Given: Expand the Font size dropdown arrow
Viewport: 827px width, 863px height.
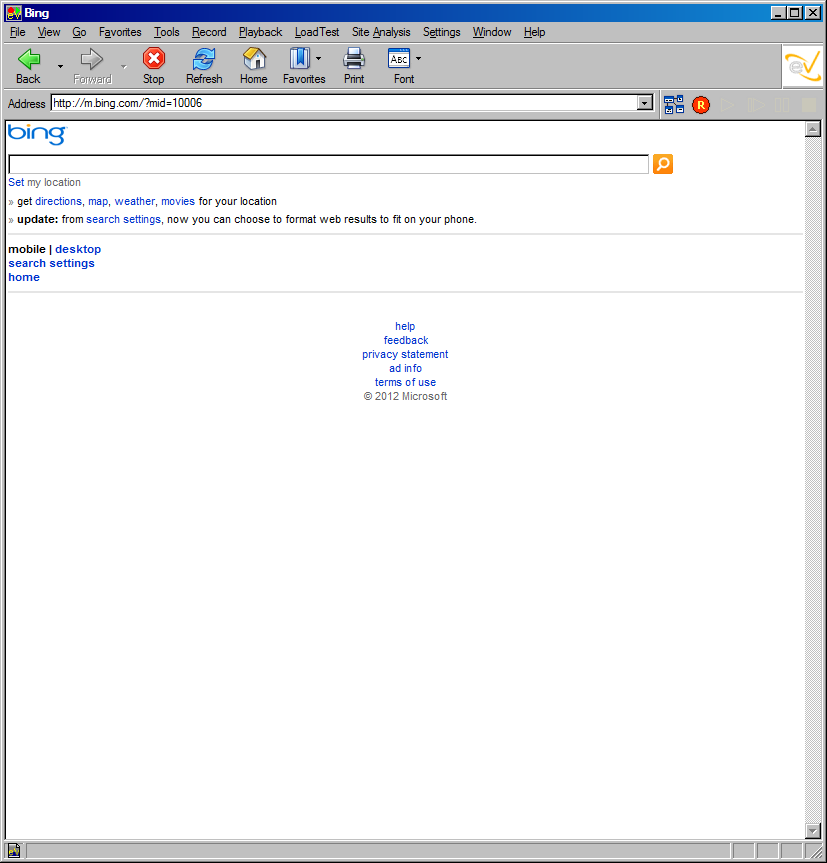Looking at the screenshot, I should click(418, 58).
